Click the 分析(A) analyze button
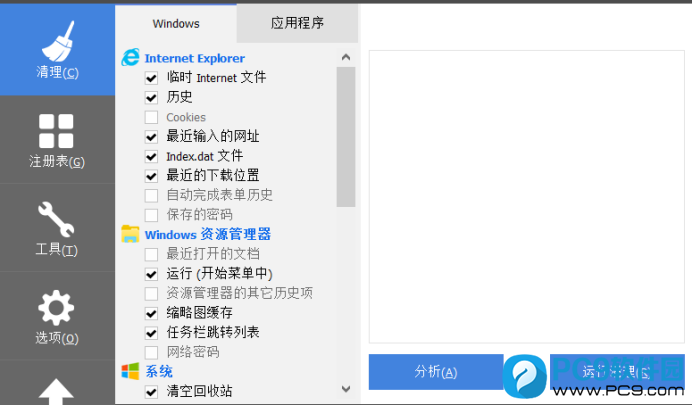This screenshot has height=406, width=693. 436,372
